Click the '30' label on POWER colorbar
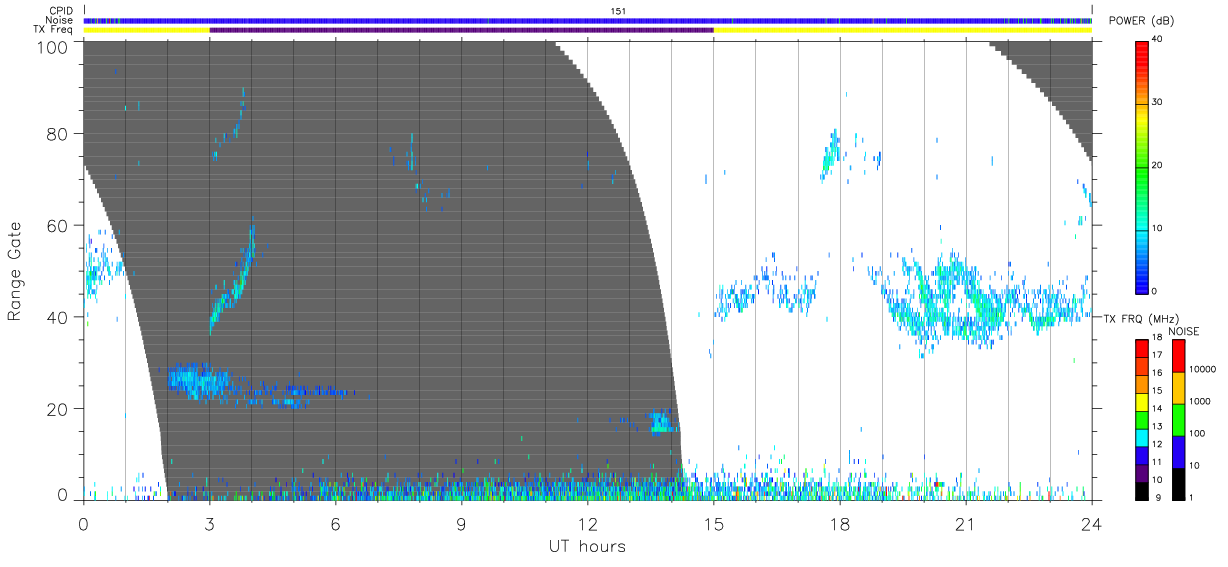 tap(1157, 102)
